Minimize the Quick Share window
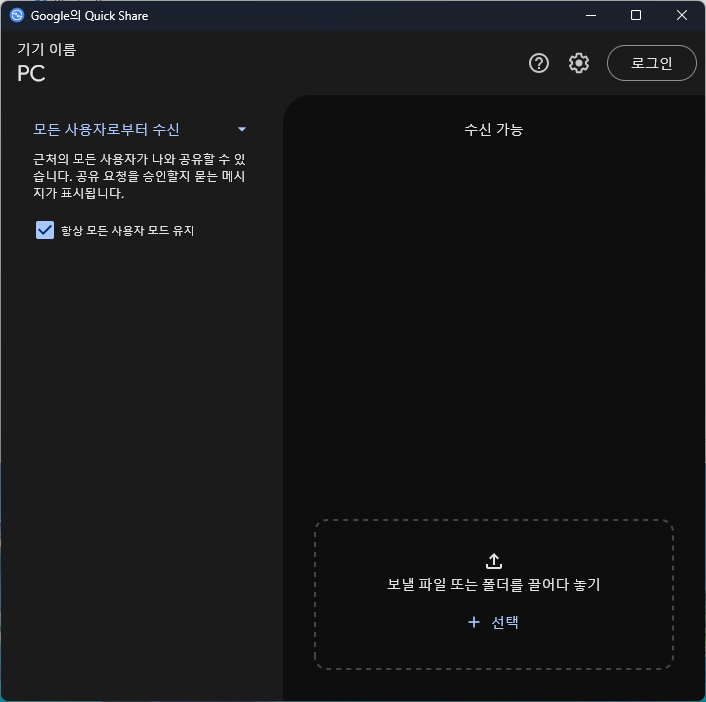 (591, 15)
